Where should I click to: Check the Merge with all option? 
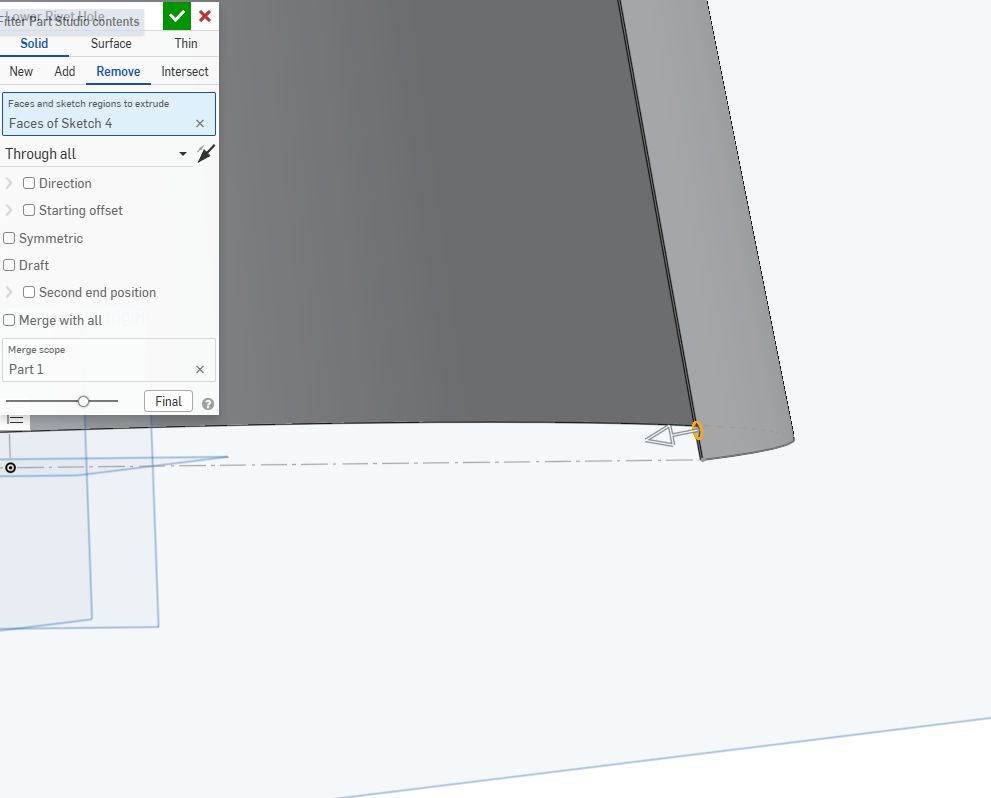[9, 320]
